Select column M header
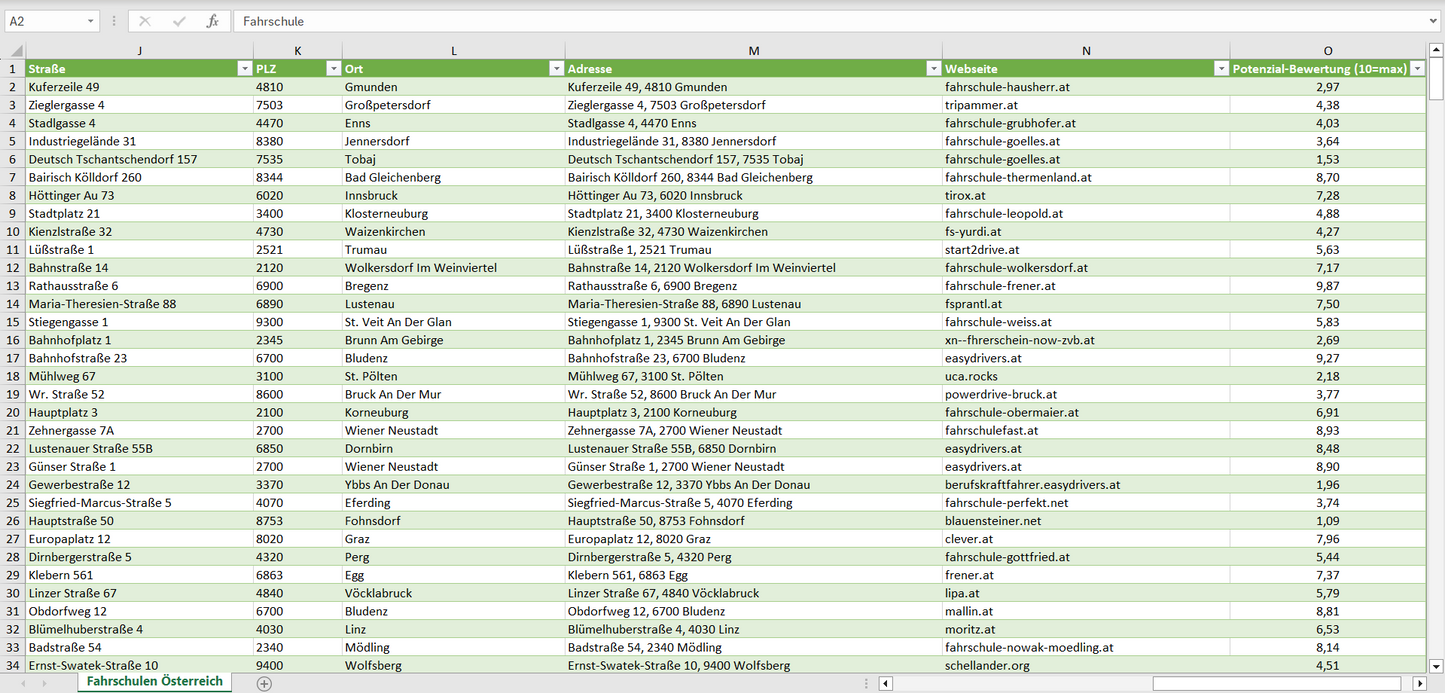 pos(753,51)
